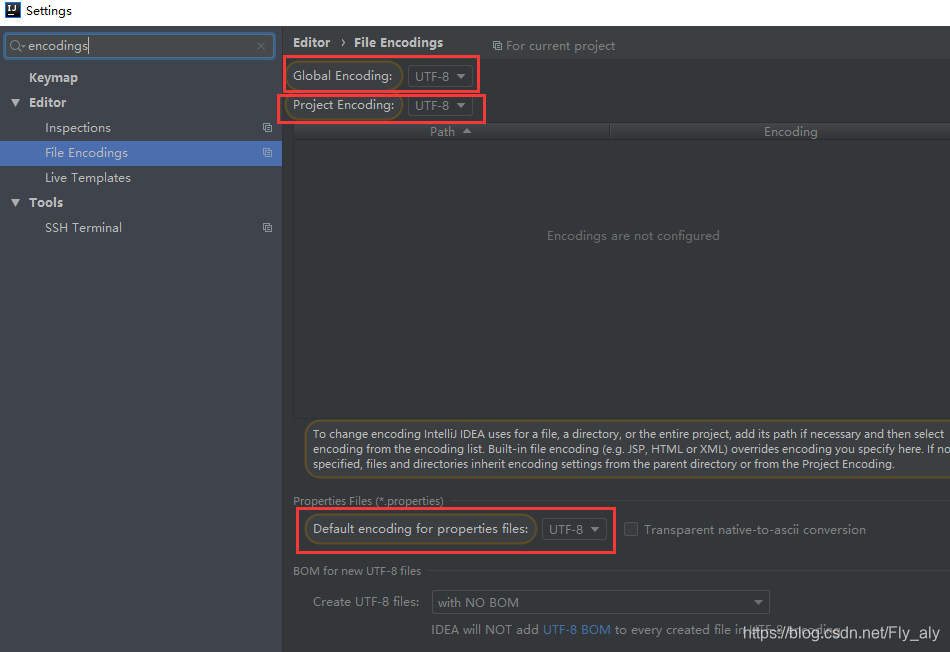
Task: Open the Project Encoding dropdown
Action: [440, 105]
